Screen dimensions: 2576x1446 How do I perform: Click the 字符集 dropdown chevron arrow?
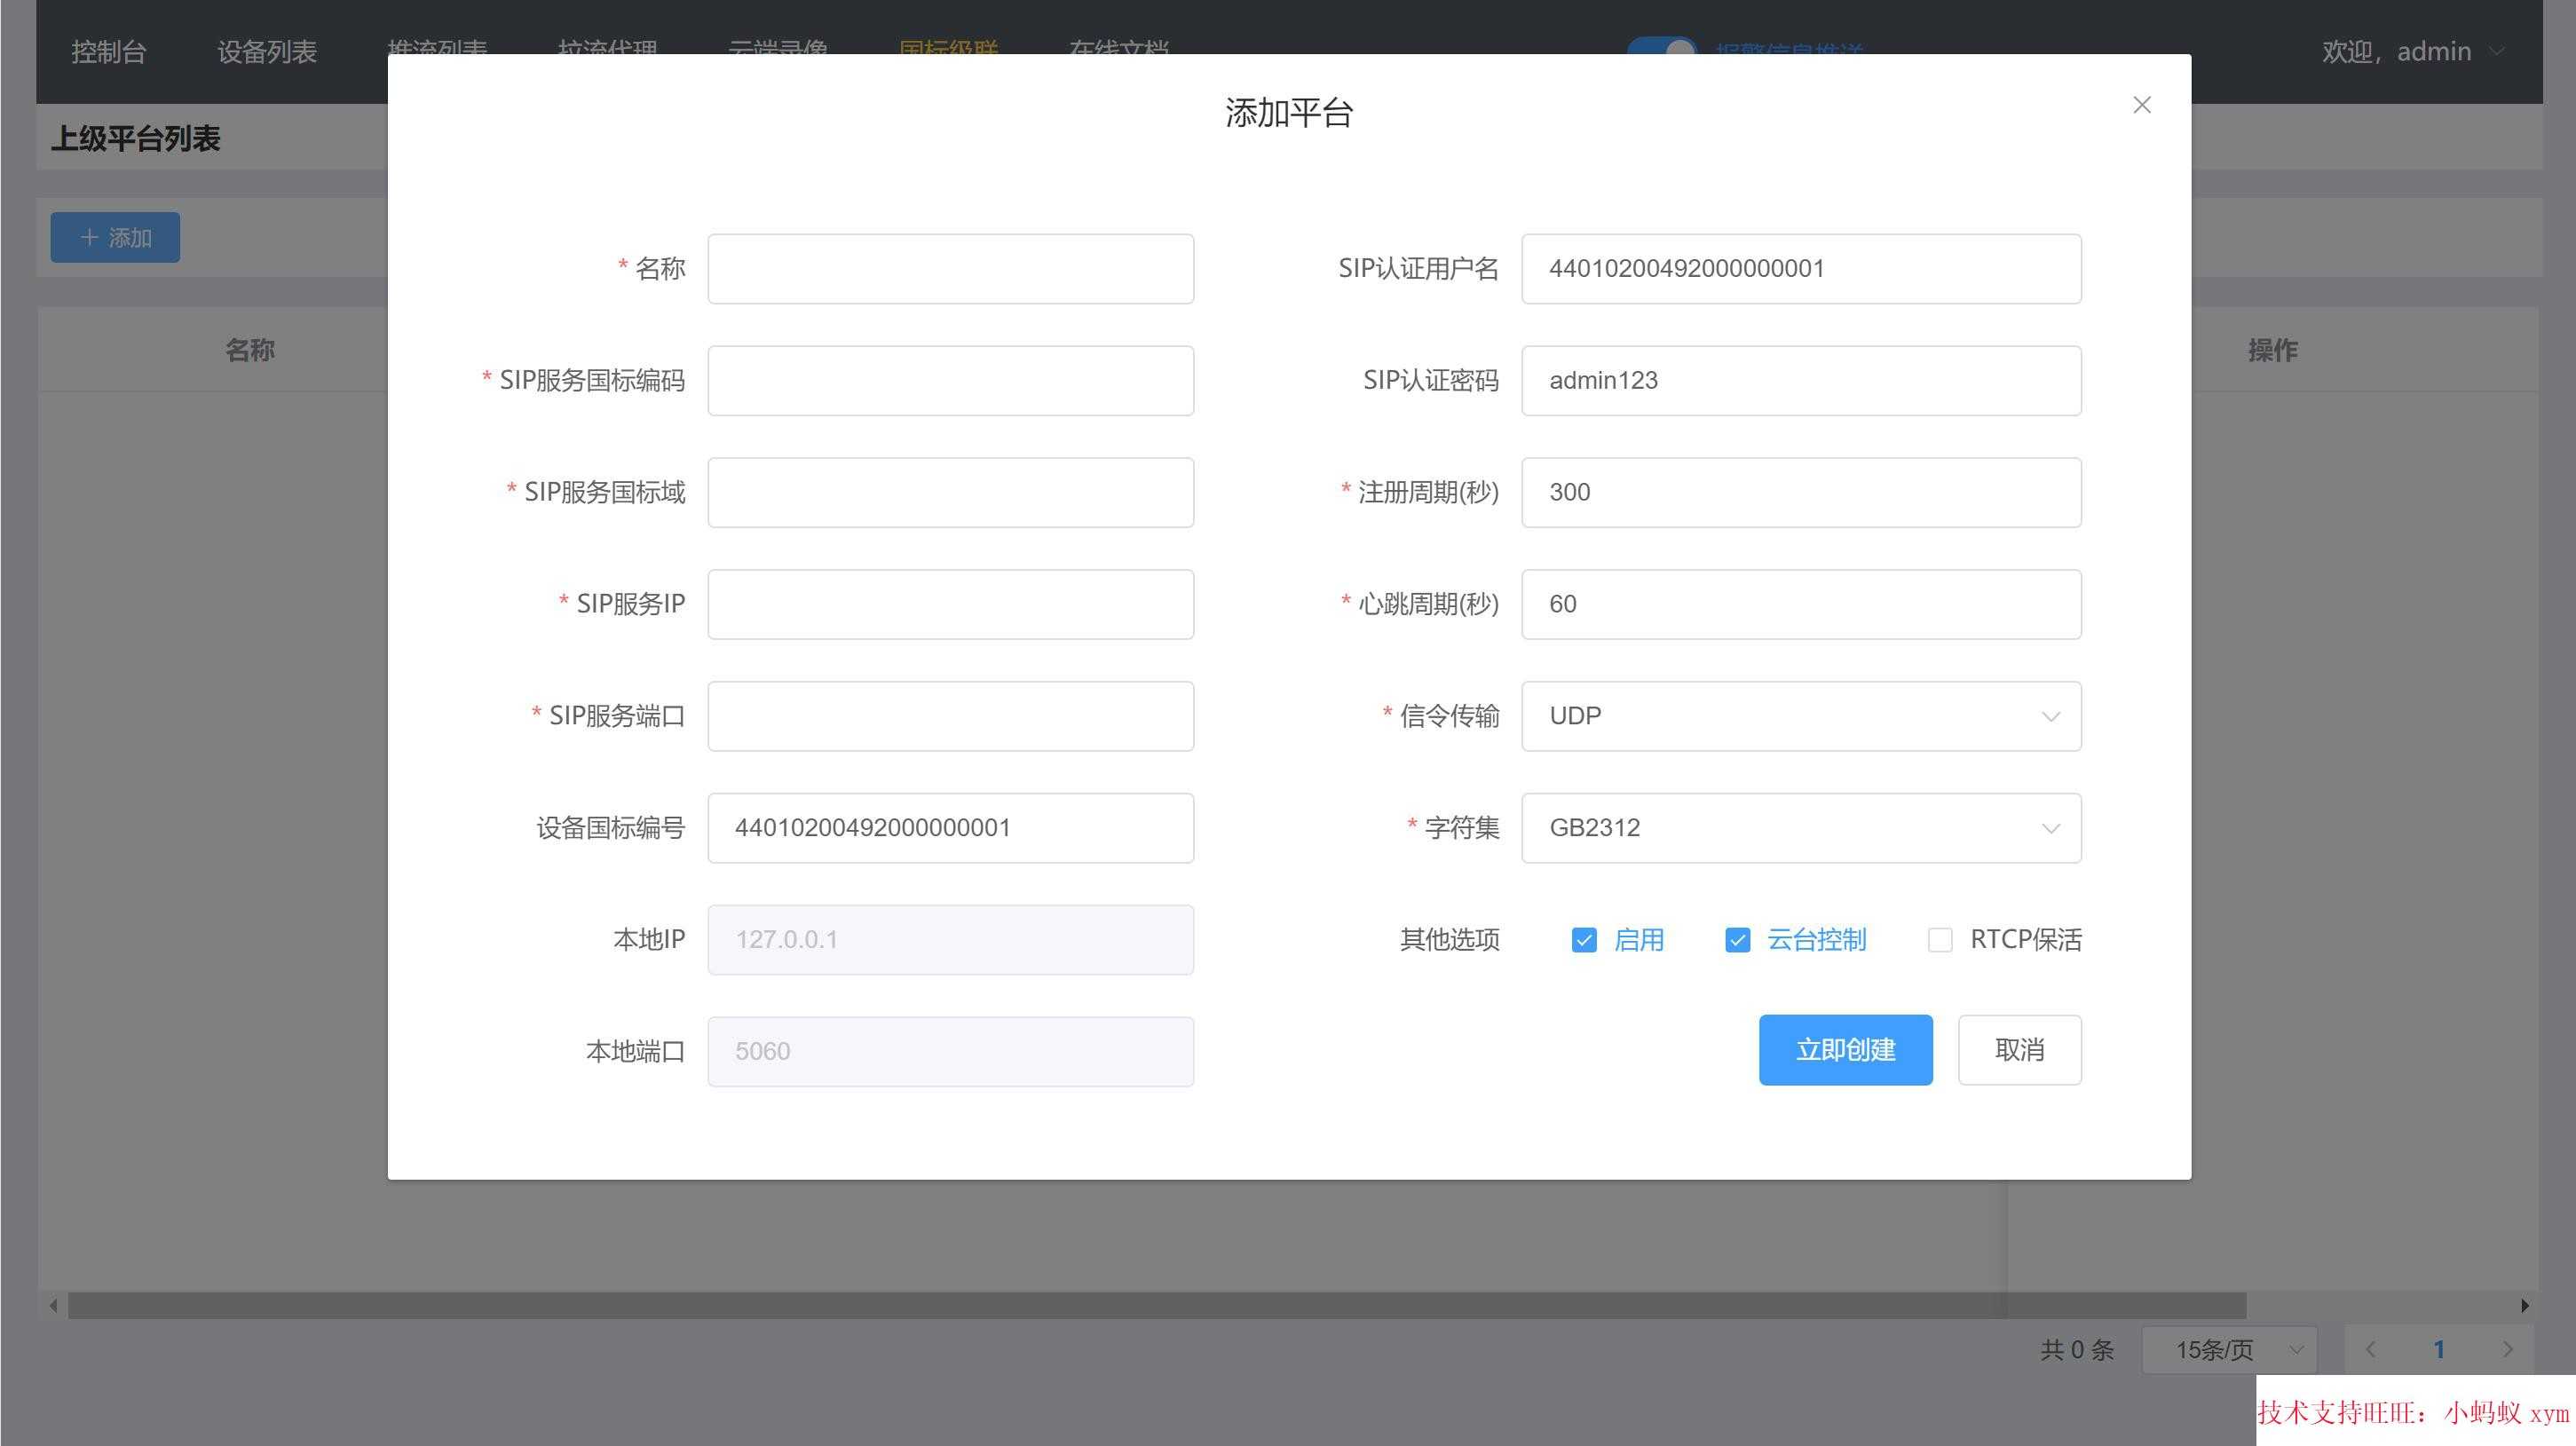[x=2050, y=828]
